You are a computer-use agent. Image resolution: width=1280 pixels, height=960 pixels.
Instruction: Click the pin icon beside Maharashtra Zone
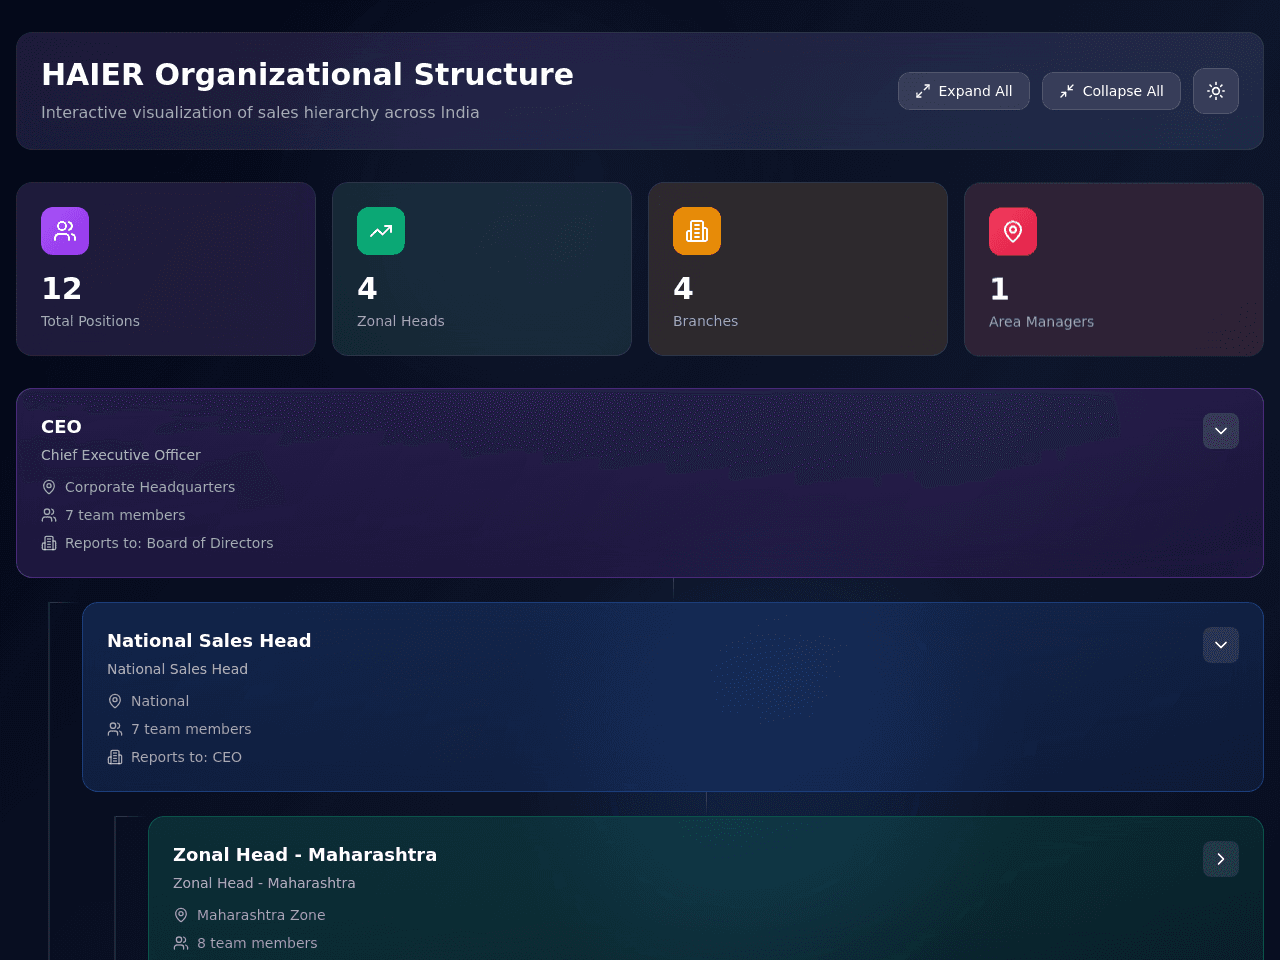pyautogui.click(x=181, y=915)
